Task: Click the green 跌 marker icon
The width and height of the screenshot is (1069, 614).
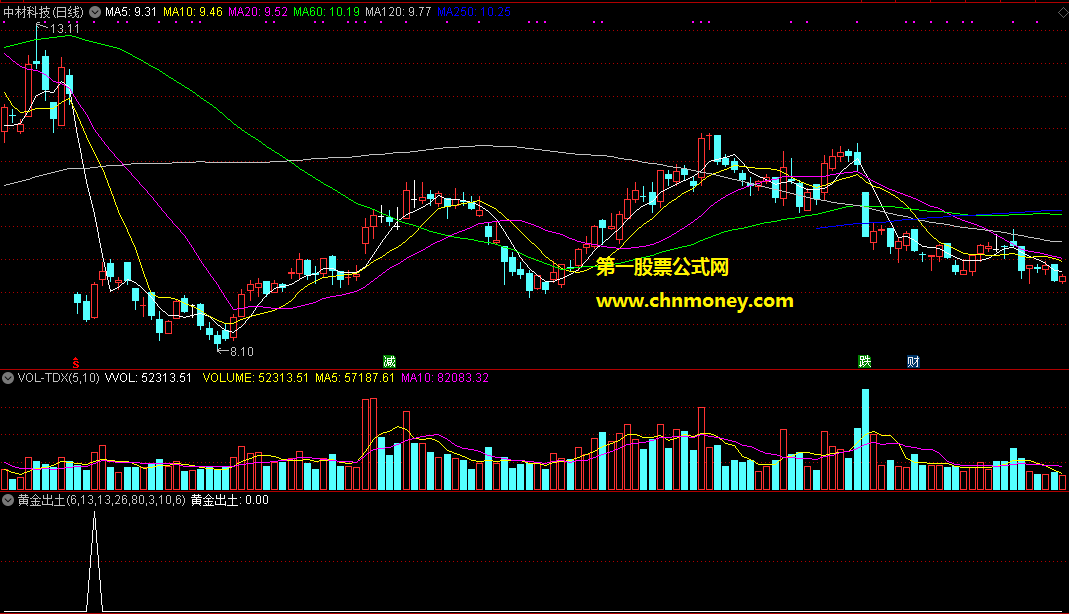Action: click(864, 362)
